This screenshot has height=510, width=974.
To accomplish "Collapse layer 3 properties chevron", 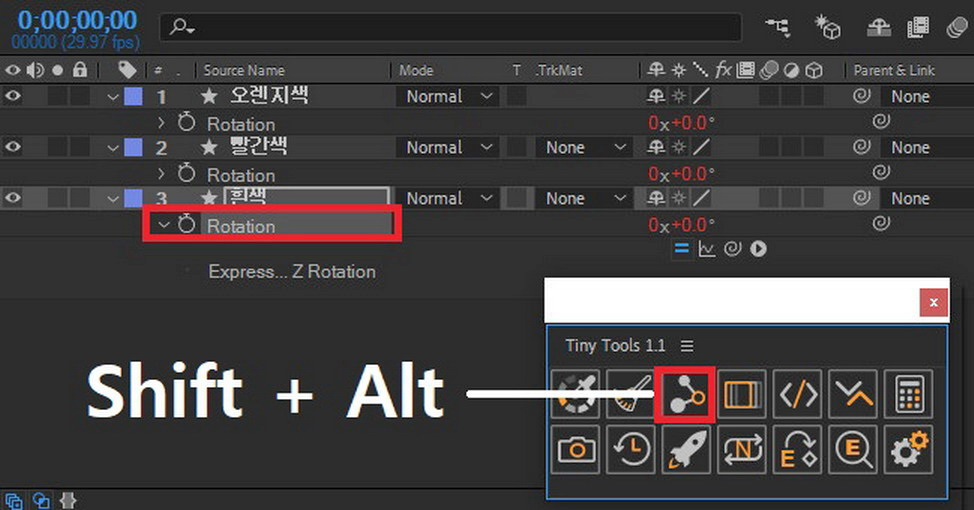I will tap(112, 199).
